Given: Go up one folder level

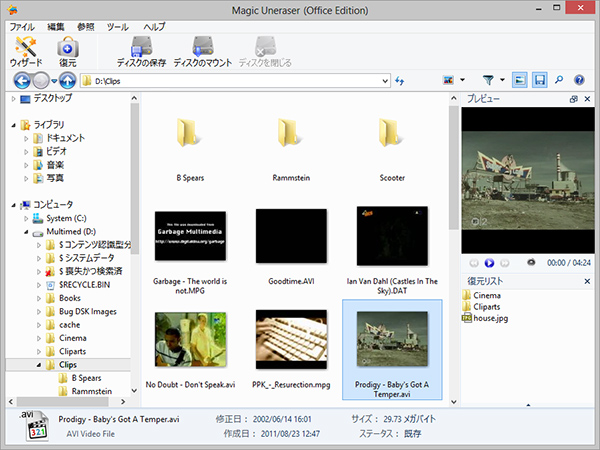Looking at the screenshot, I should 67,81.
